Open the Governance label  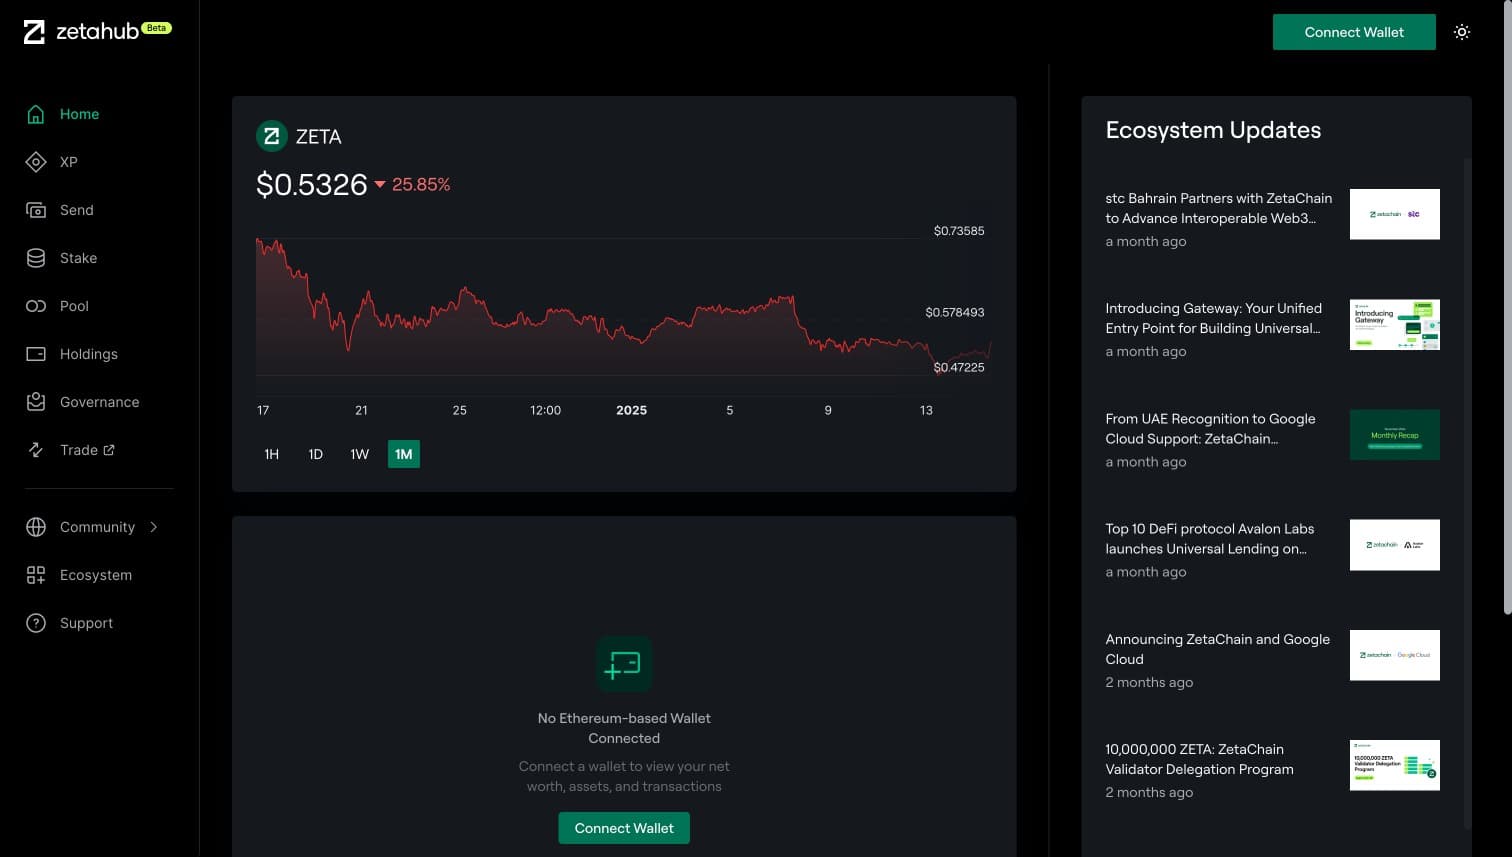point(99,402)
